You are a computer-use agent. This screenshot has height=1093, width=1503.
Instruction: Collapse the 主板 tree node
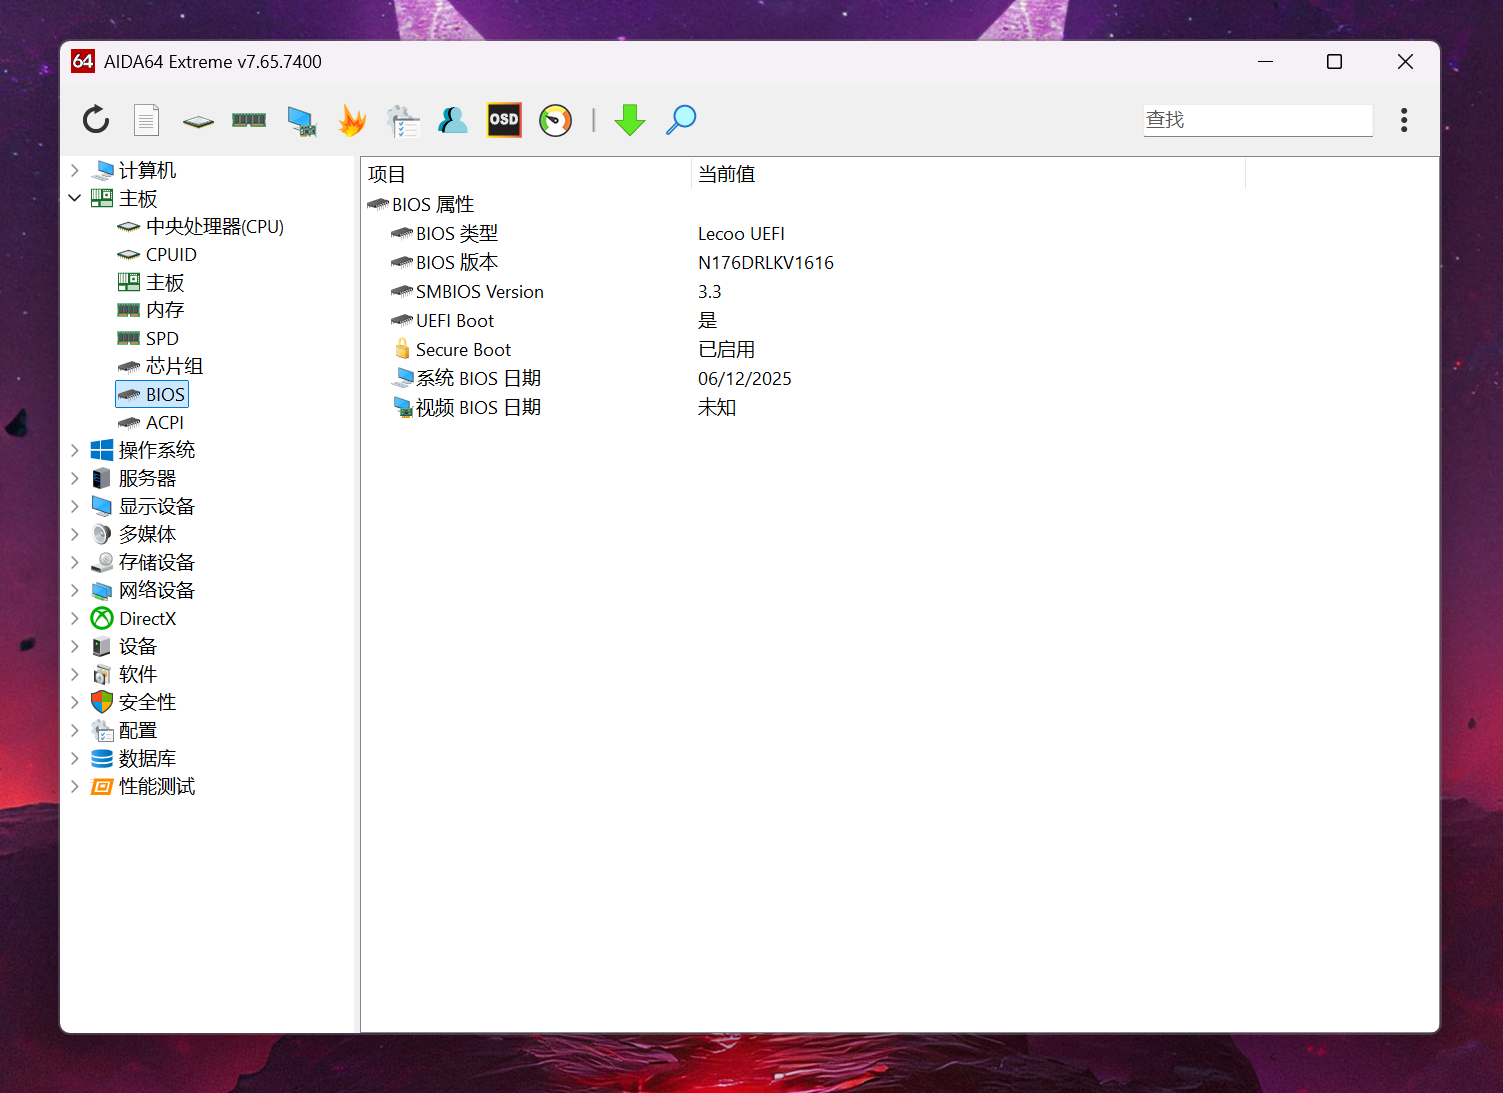75,198
